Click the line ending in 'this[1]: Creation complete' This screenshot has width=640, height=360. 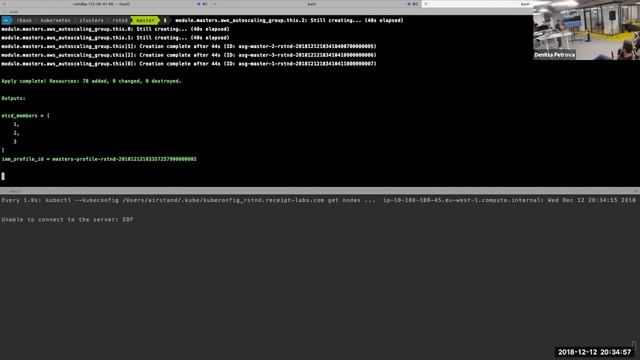pos(189,46)
